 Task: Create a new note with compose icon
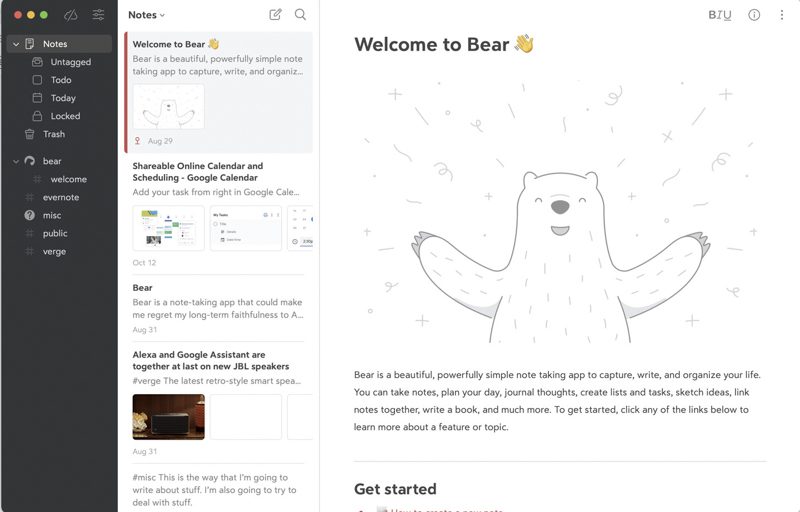[276, 14]
